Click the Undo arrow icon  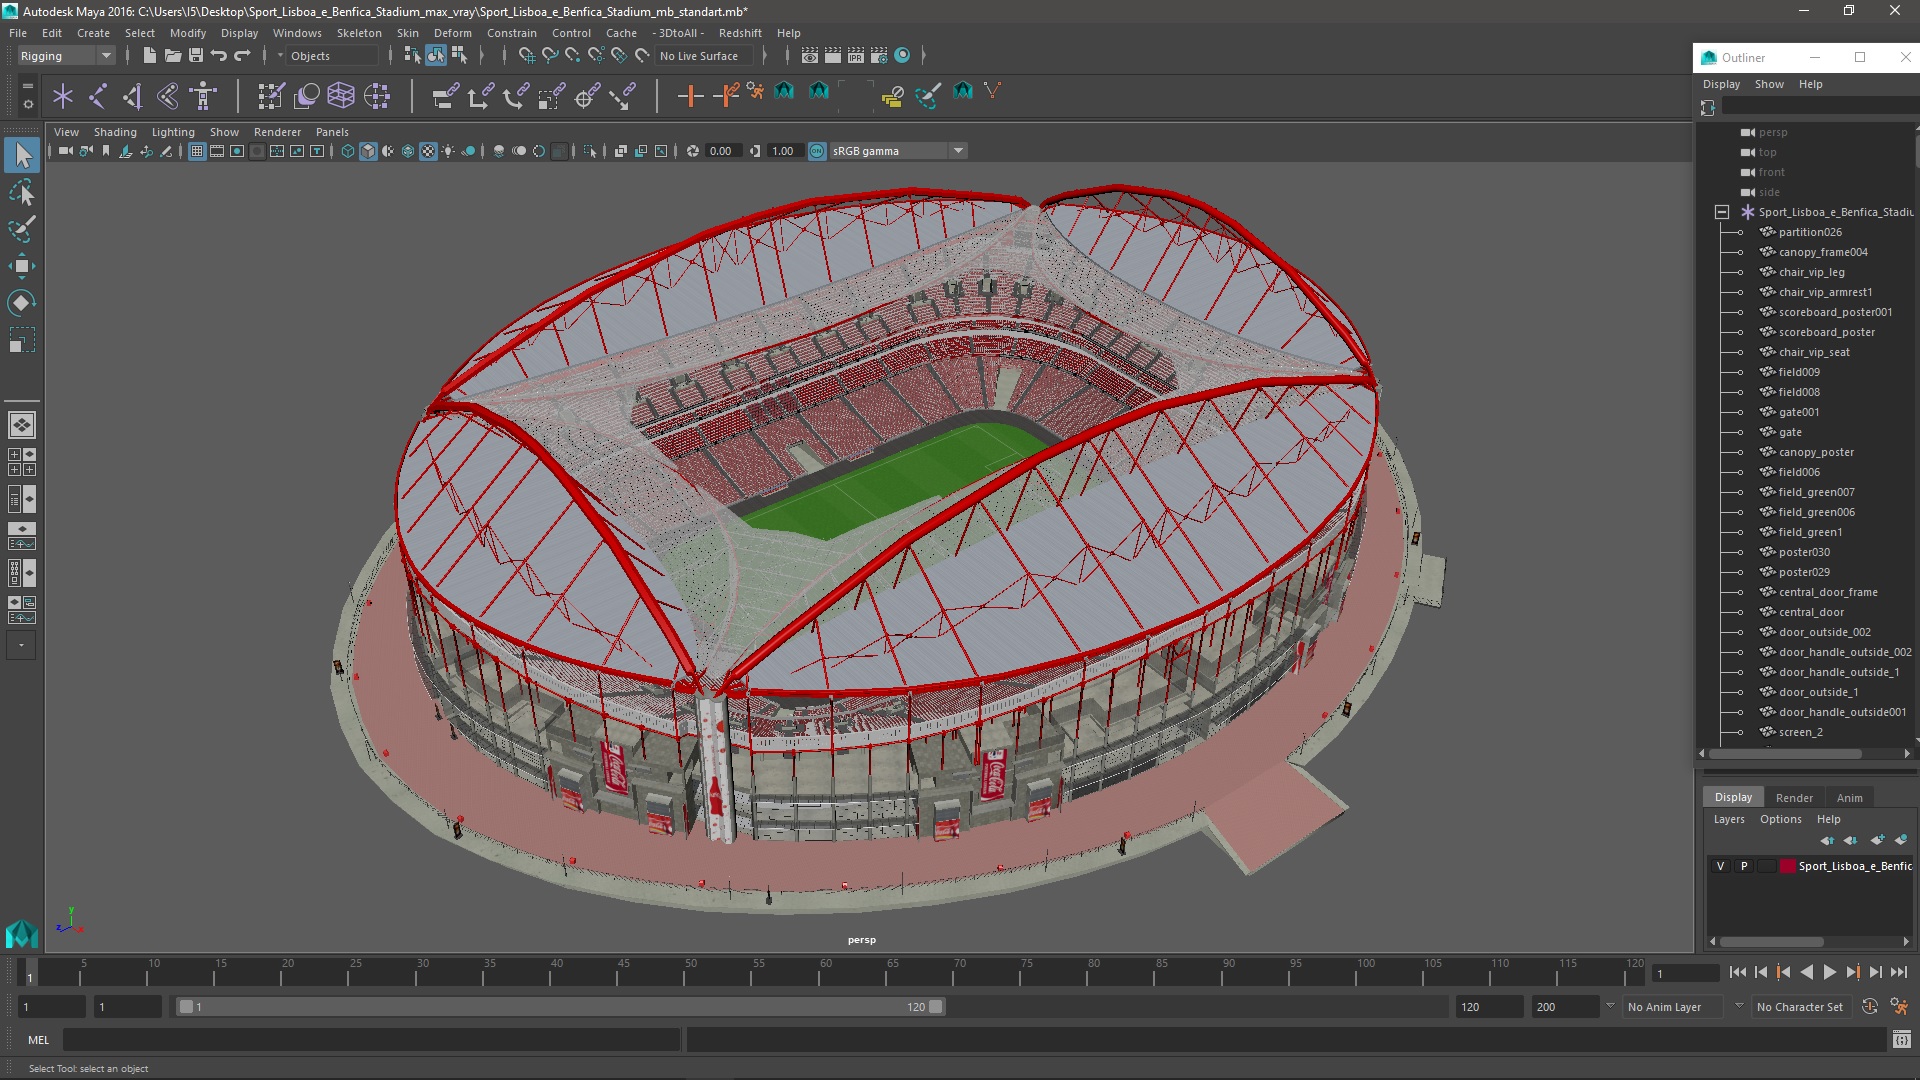(219, 56)
